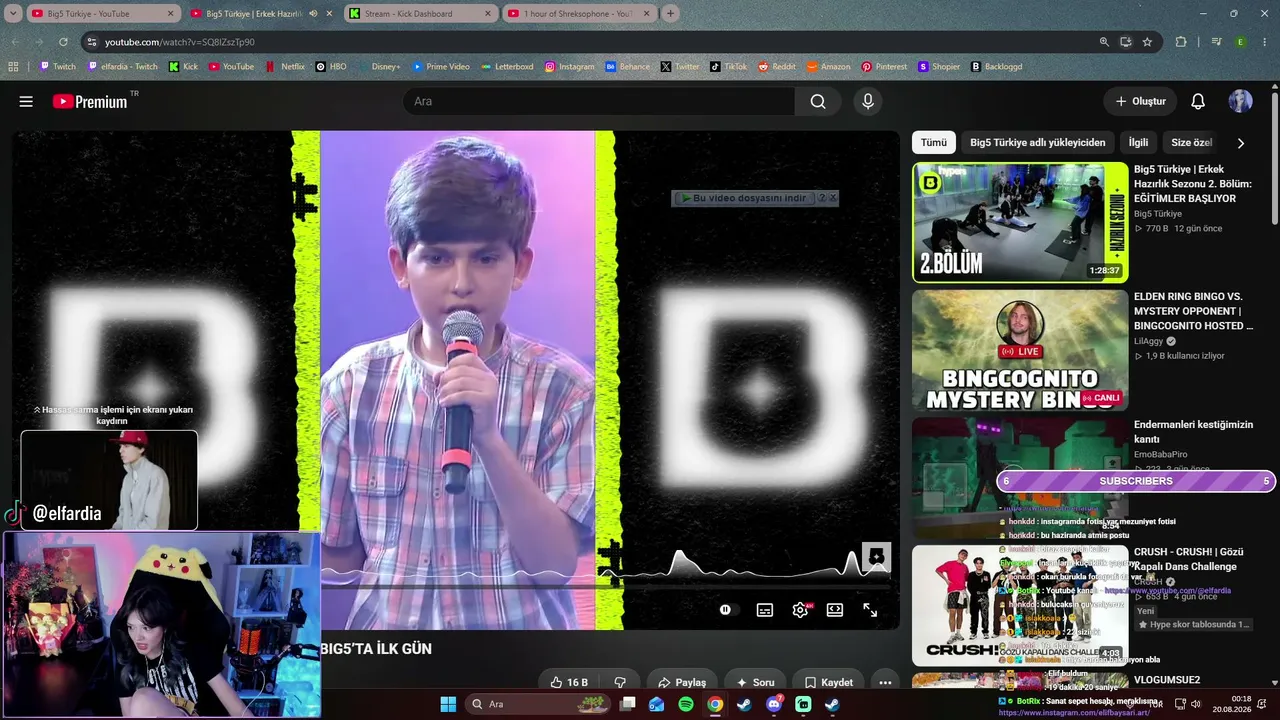Image resolution: width=1280 pixels, height=720 pixels.
Task: Open Chrome extensions puzzle icon
Action: click(1181, 42)
